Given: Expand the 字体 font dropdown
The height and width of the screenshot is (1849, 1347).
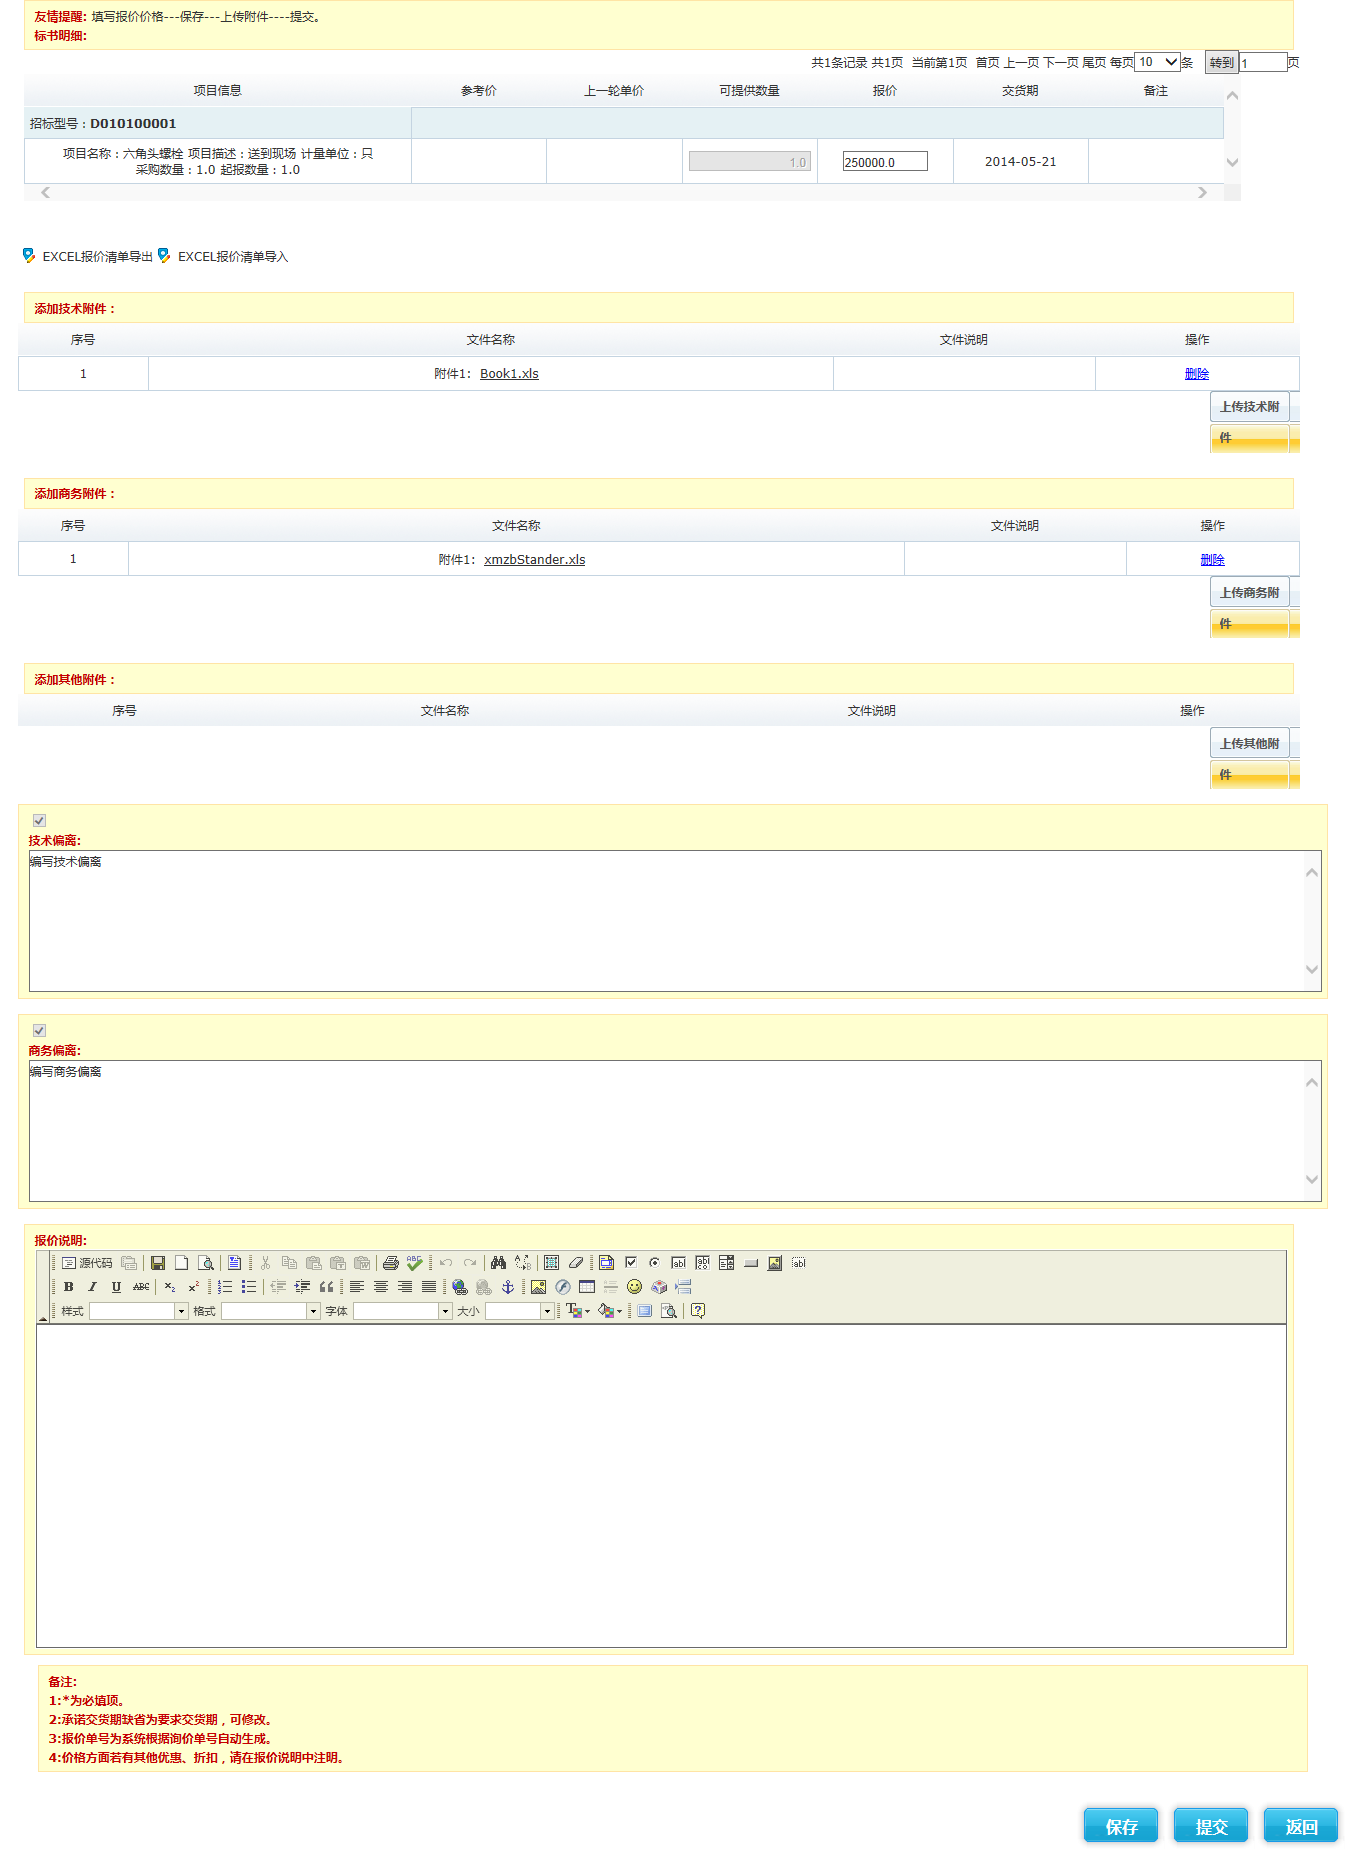Looking at the screenshot, I should tap(445, 1311).
